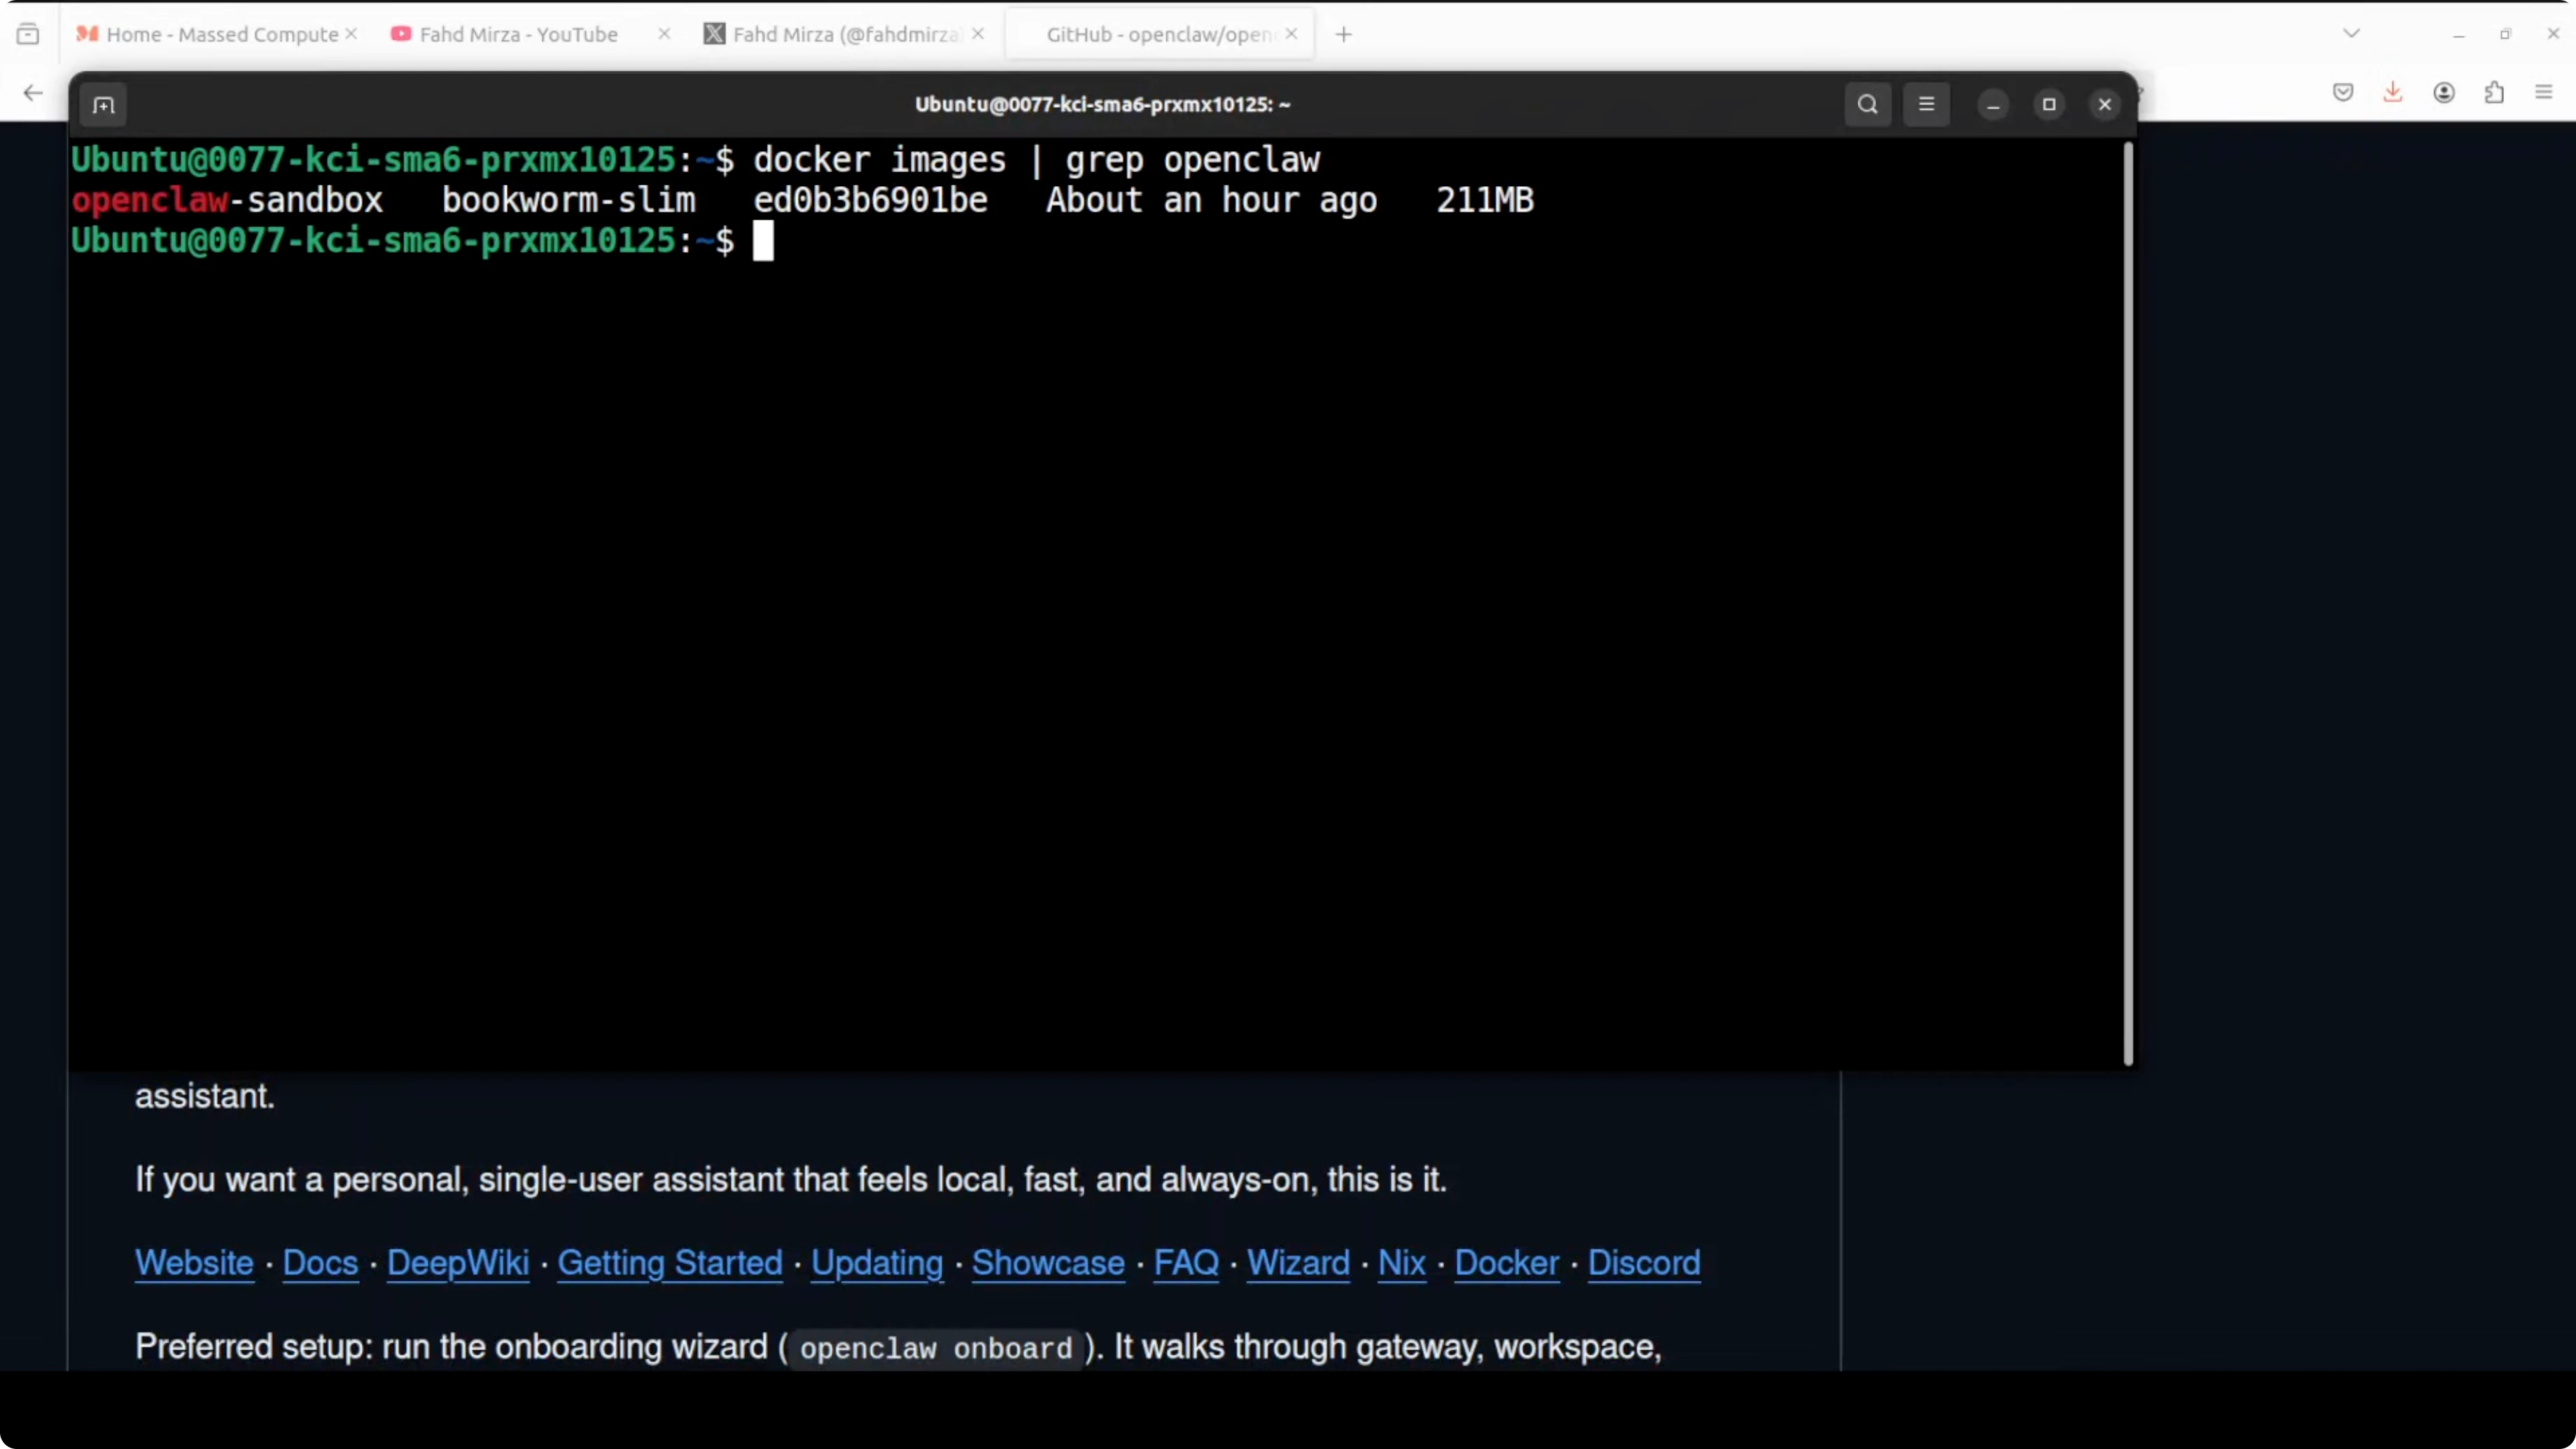
Task: Open the Getting Started link
Action: [669, 1262]
